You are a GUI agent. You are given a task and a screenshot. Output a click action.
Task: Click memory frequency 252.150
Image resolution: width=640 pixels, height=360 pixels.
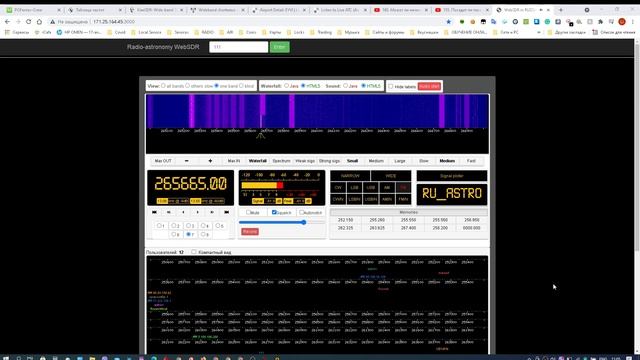pyautogui.click(x=345, y=220)
